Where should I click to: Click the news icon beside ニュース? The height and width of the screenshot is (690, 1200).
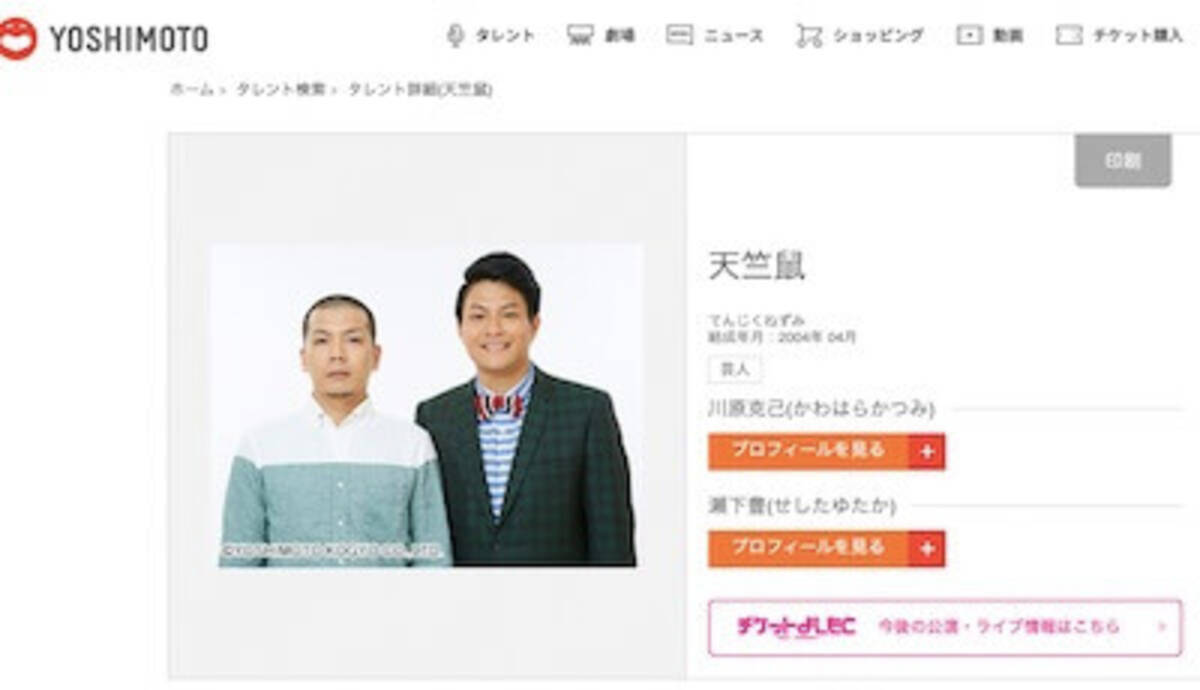point(679,36)
